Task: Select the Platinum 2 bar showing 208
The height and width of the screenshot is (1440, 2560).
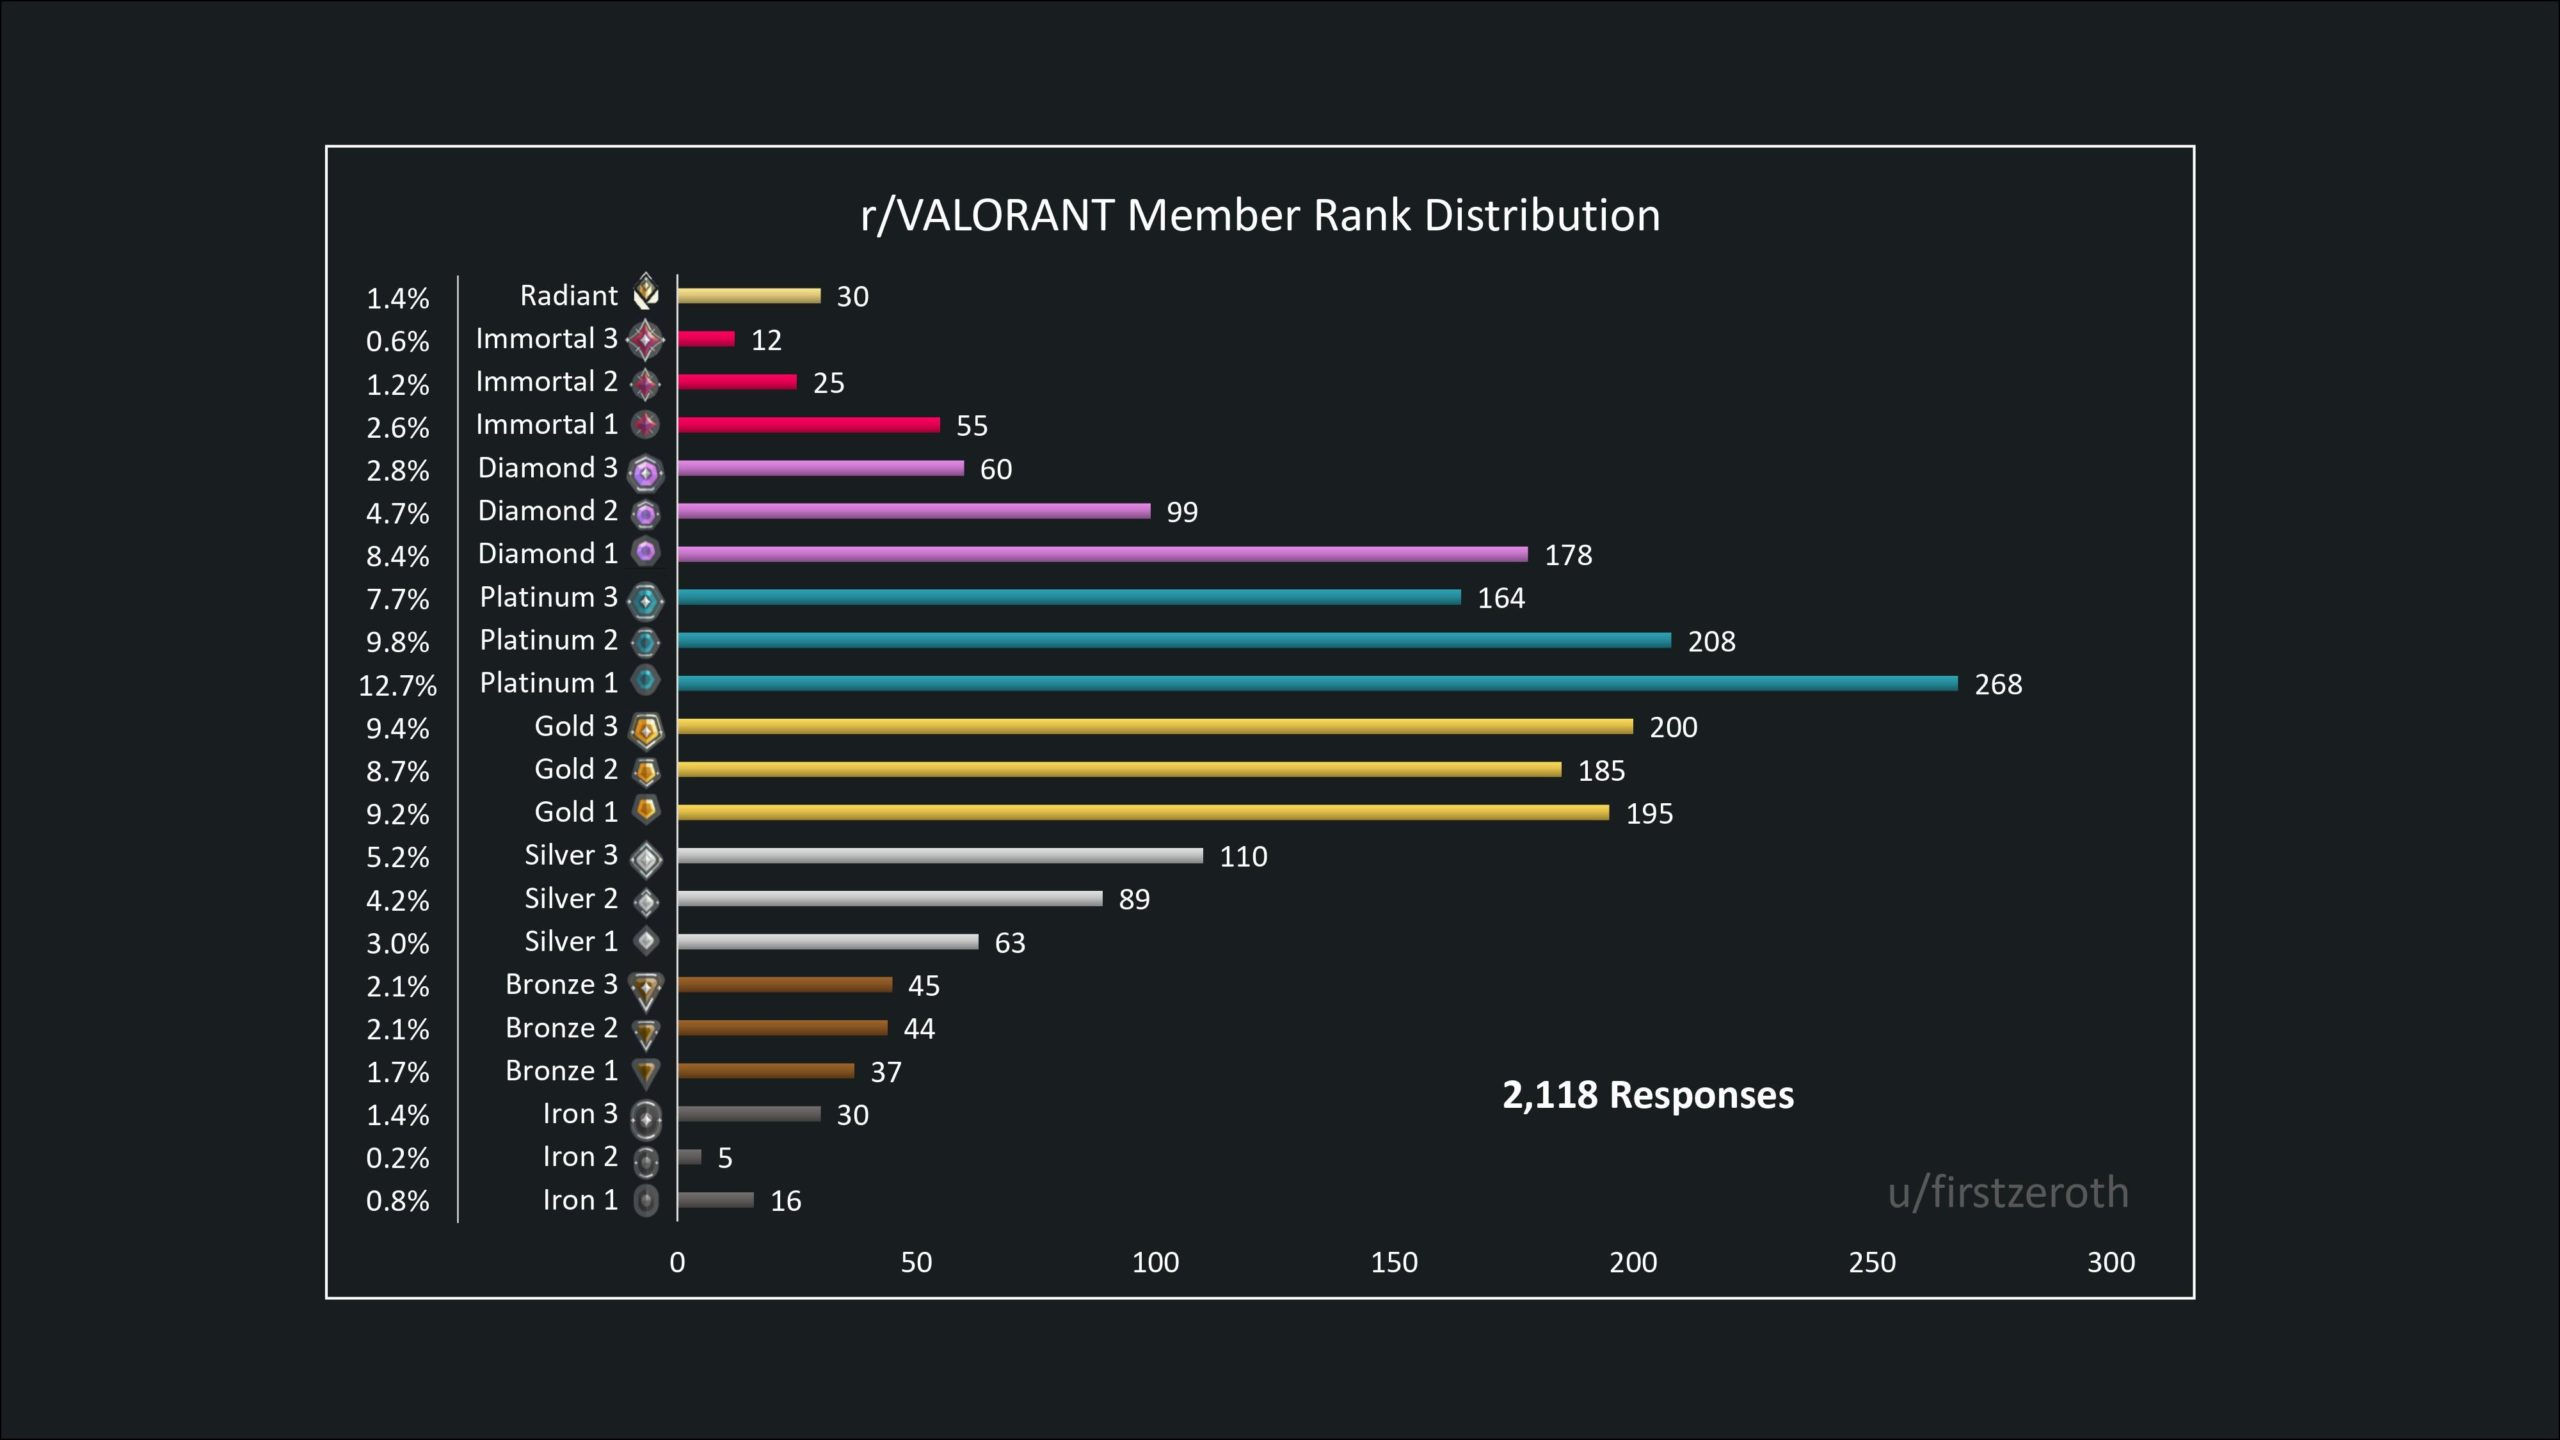Action: [1175, 640]
